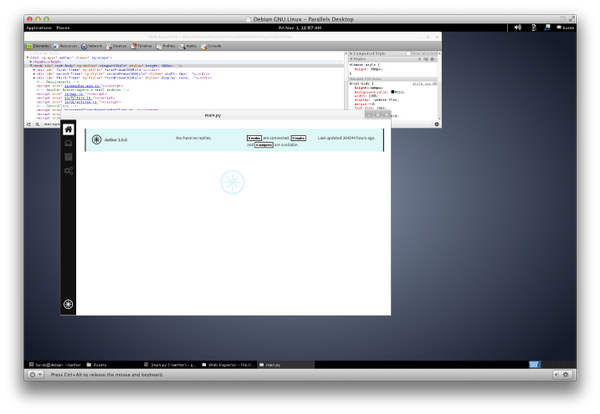Open the Applications menu in the Debian panel
600x414 pixels.
[x=39, y=28]
